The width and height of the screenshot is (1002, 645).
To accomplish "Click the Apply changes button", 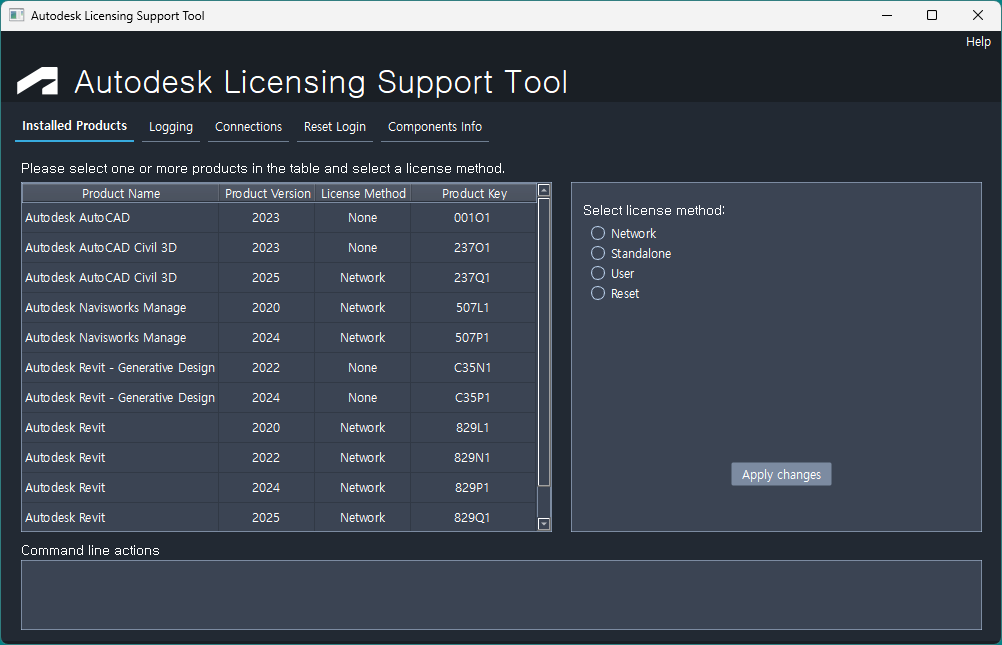I will [x=781, y=474].
